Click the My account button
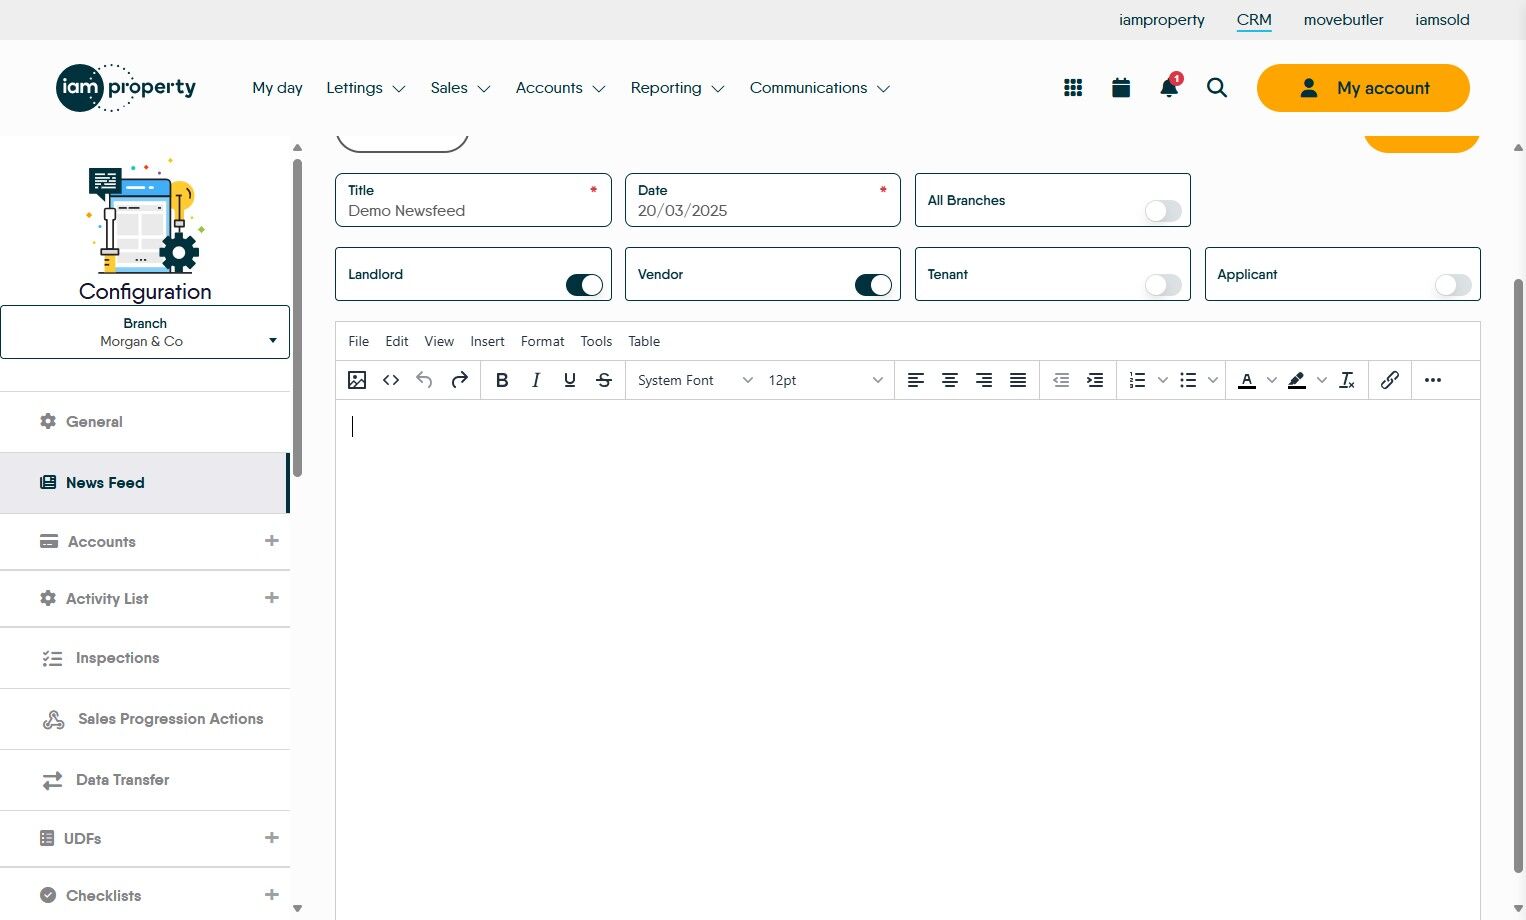The image size is (1526, 920). 1363,88
